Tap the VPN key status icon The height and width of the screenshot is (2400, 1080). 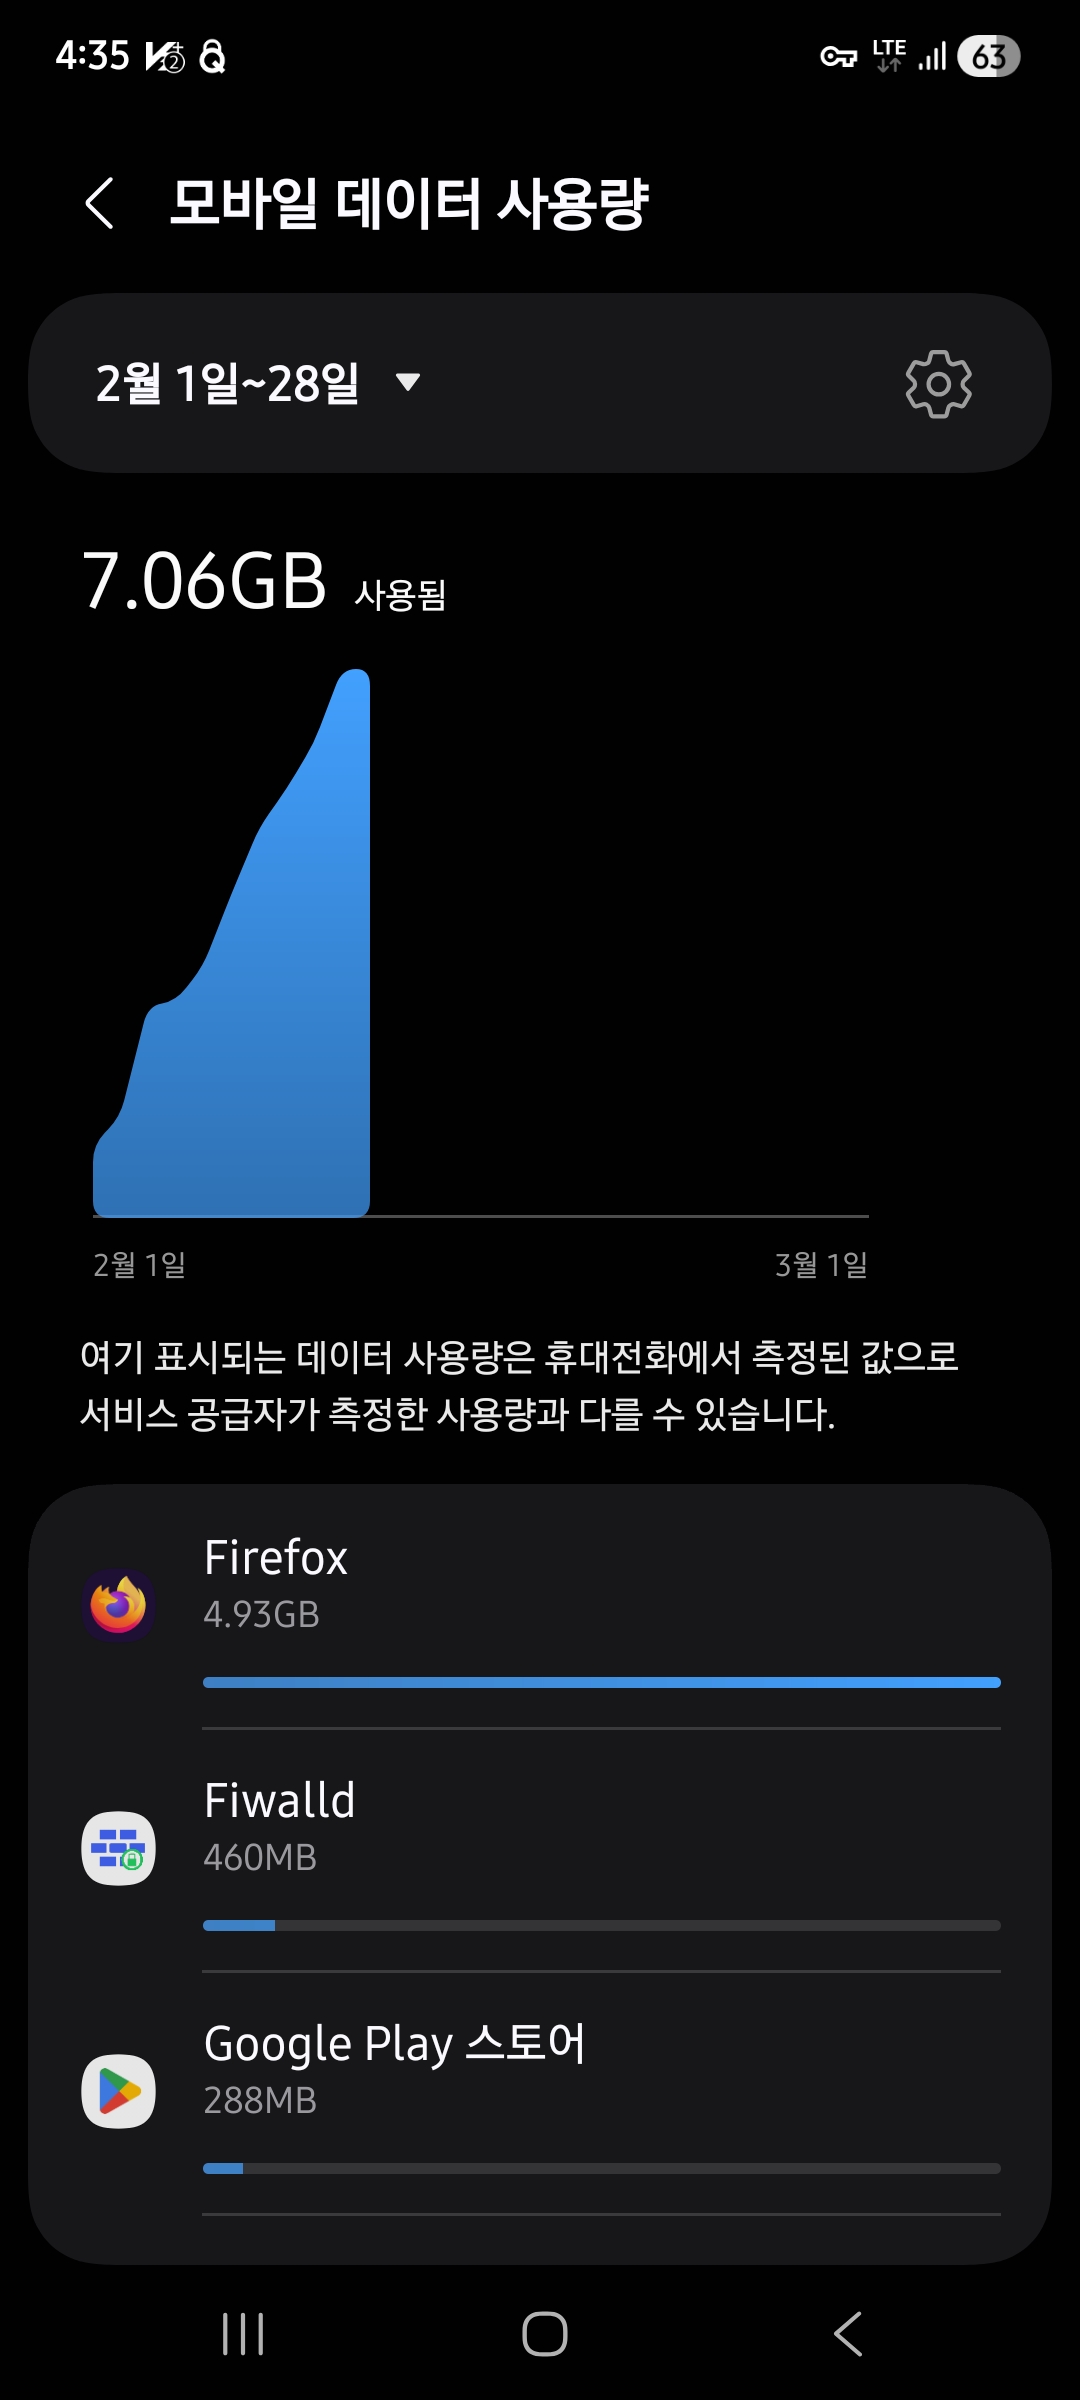pyautogui.click(x=838, y=57)
